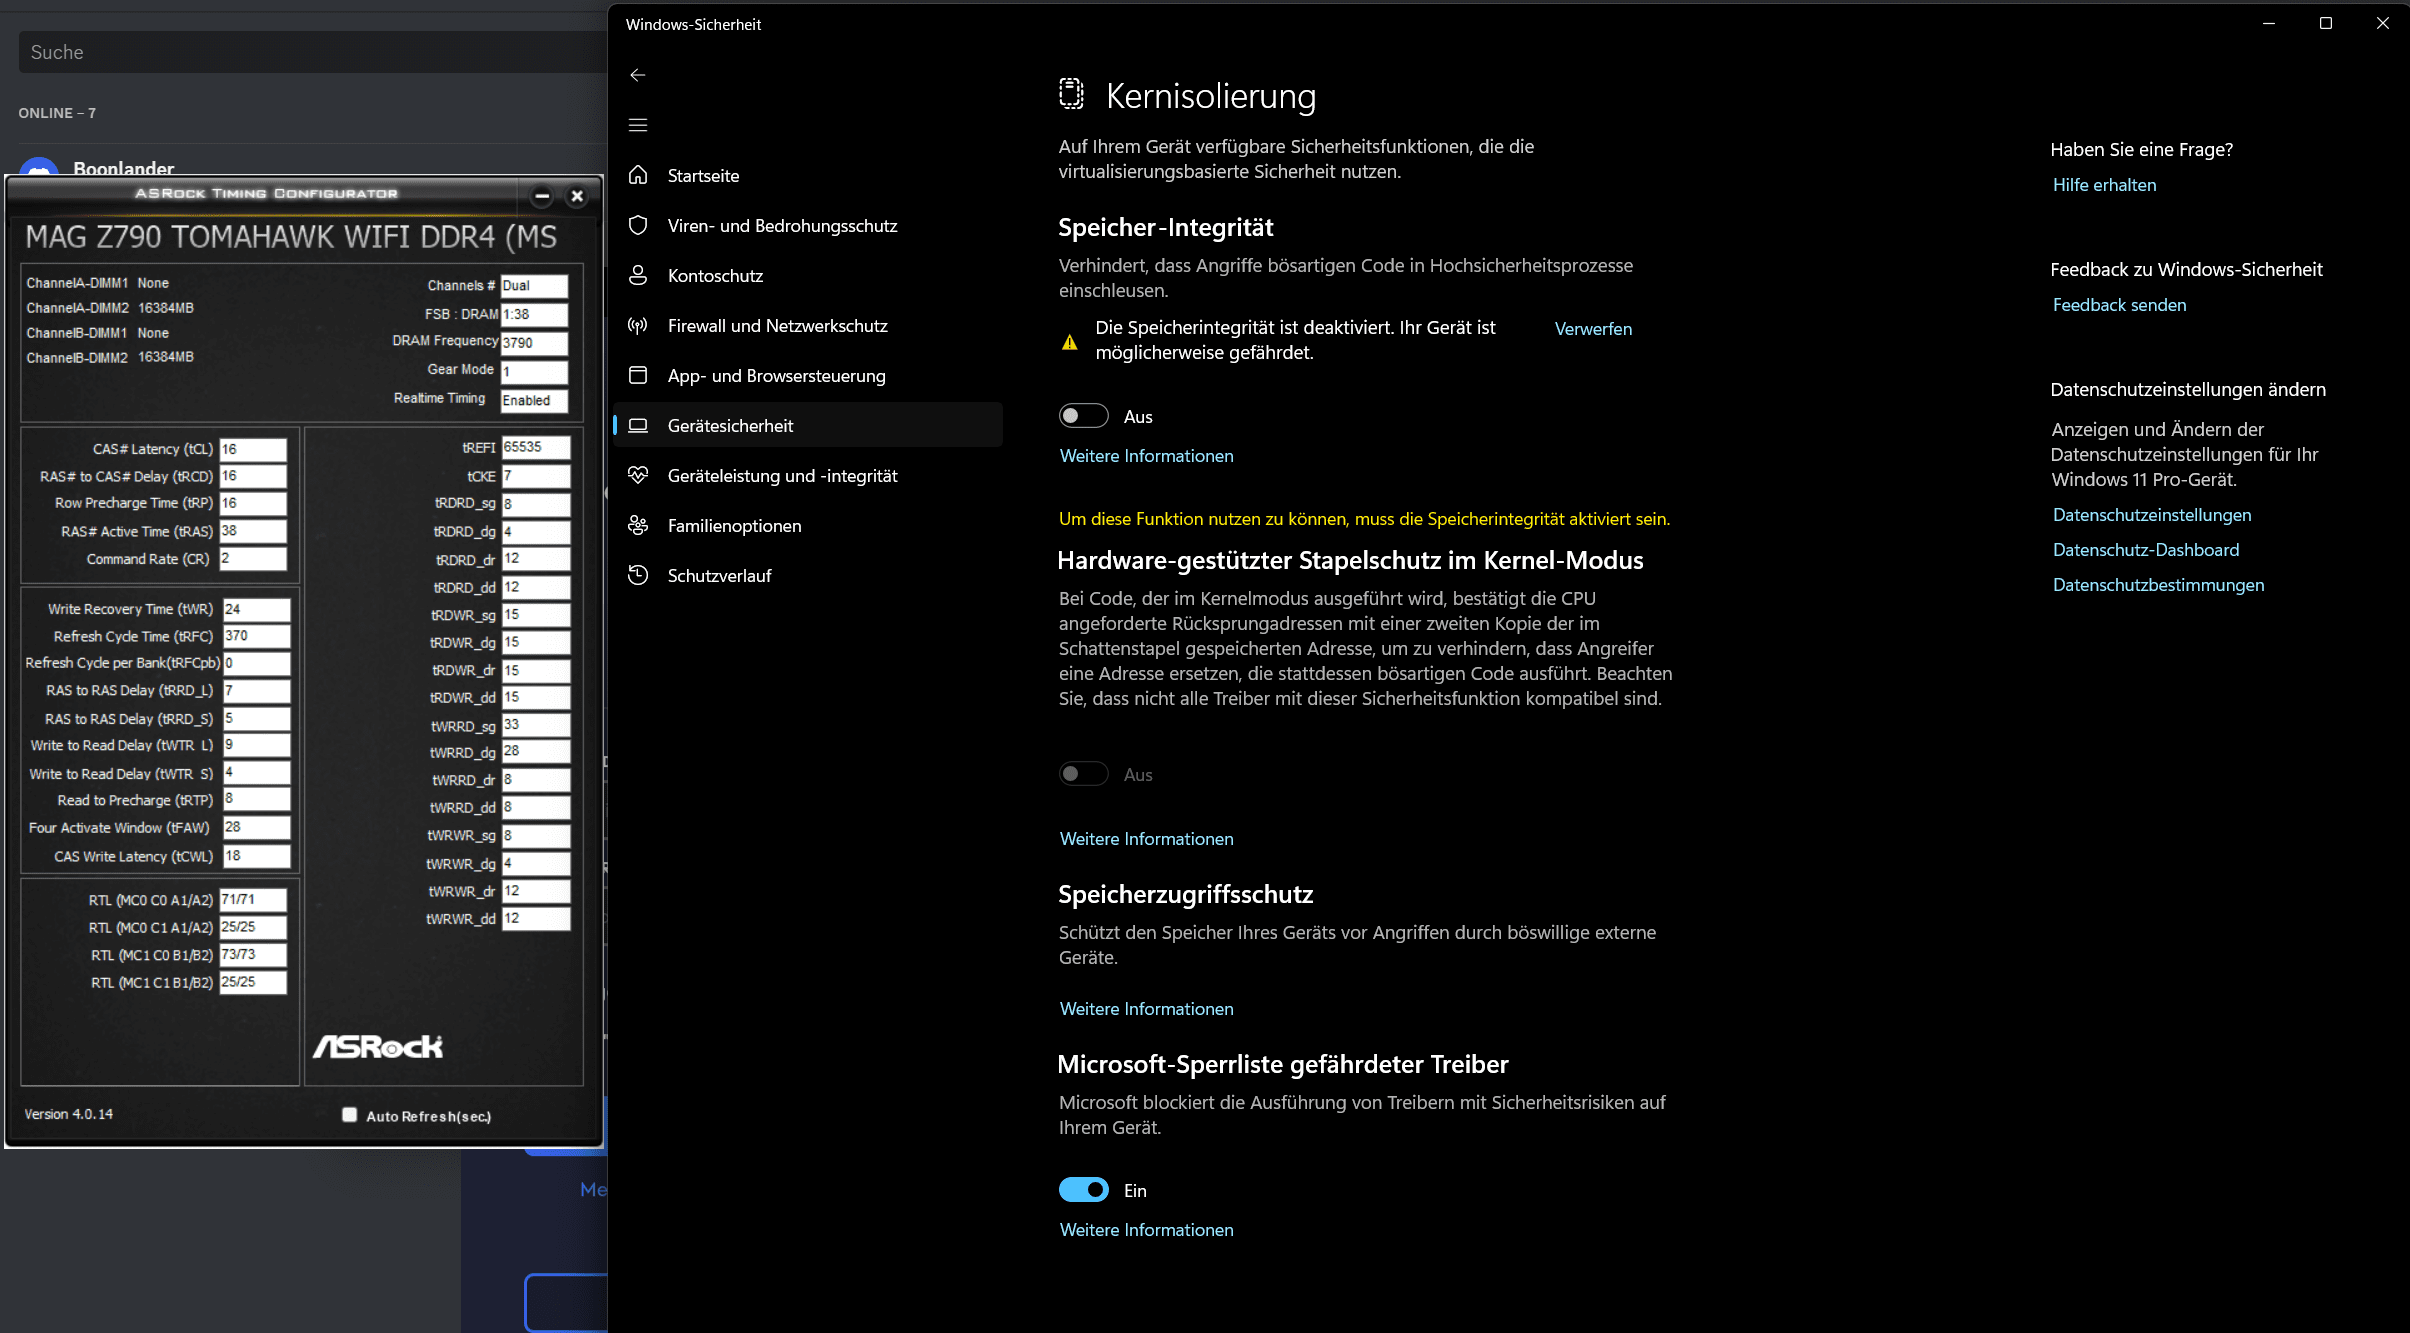
Task: Click the ASRock logo
Action: point(378,1046)
